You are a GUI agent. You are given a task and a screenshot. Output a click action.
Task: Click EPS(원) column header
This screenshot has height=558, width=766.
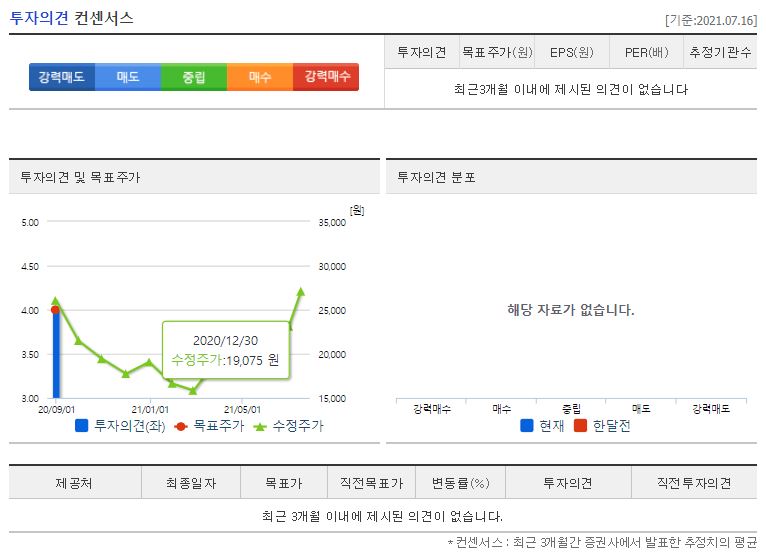[x=572, y=52]
